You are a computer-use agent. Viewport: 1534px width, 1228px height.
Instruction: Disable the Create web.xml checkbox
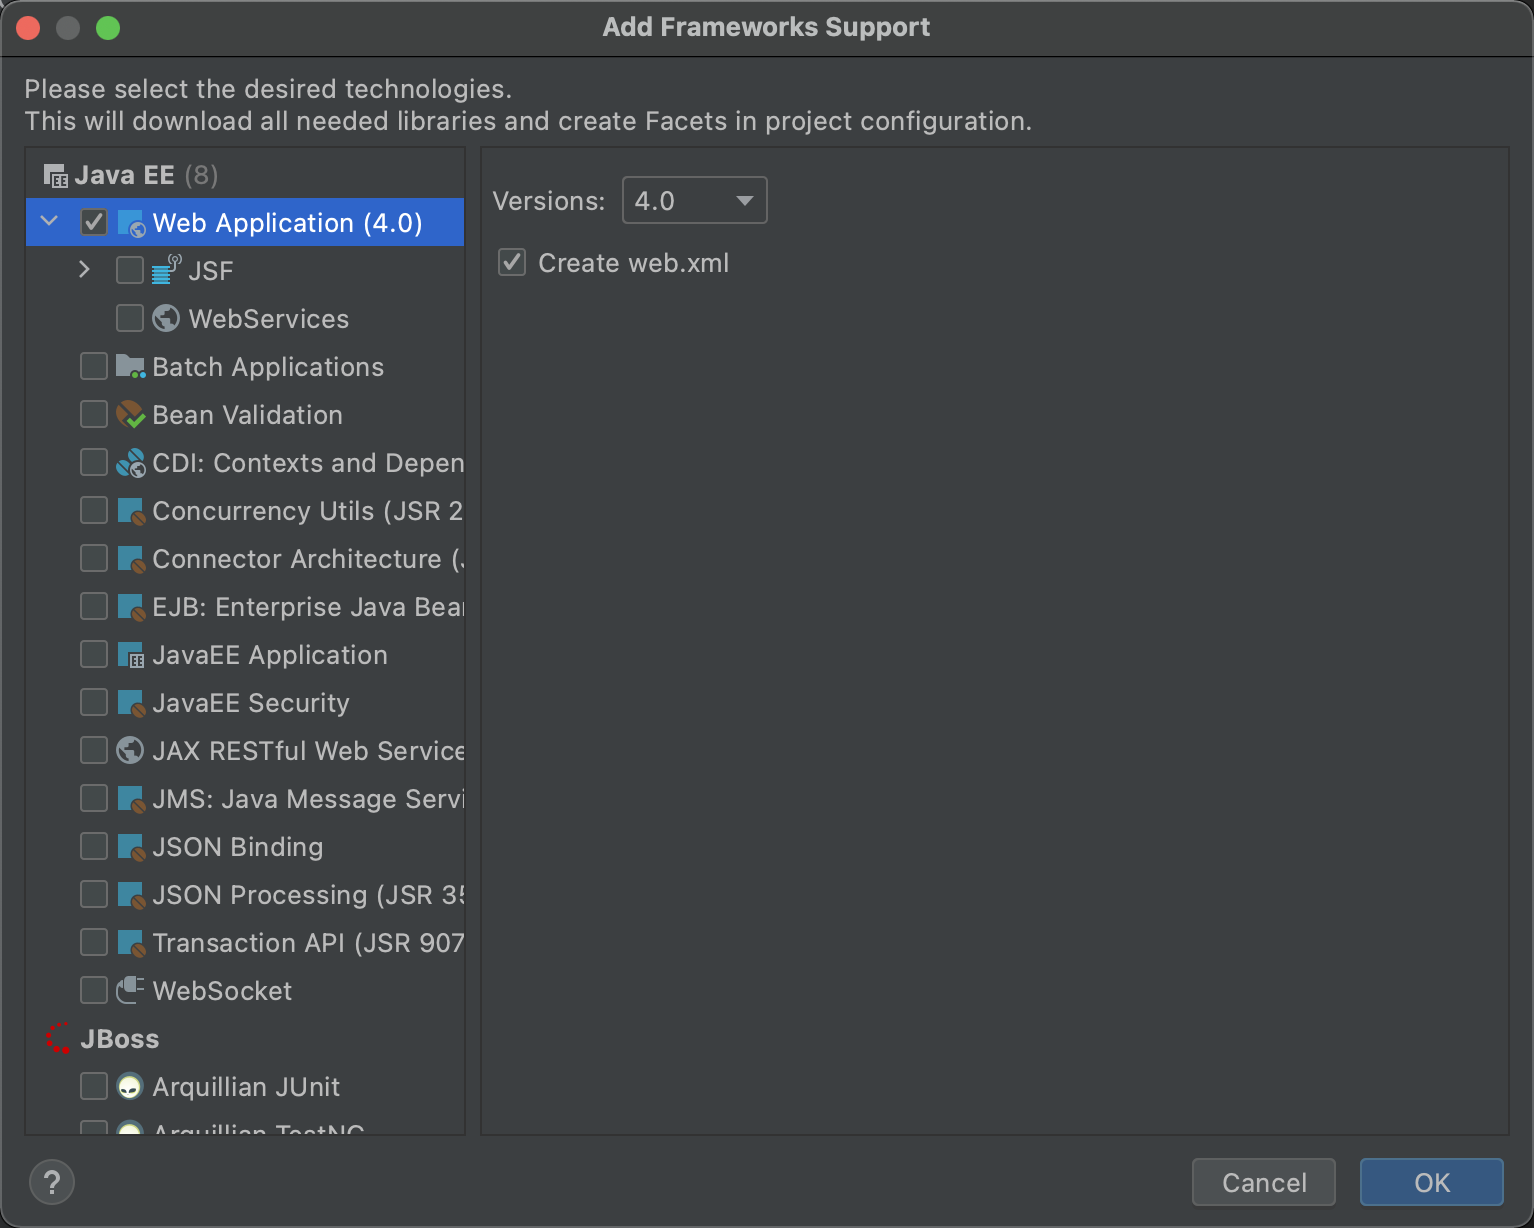click(512, 262)
